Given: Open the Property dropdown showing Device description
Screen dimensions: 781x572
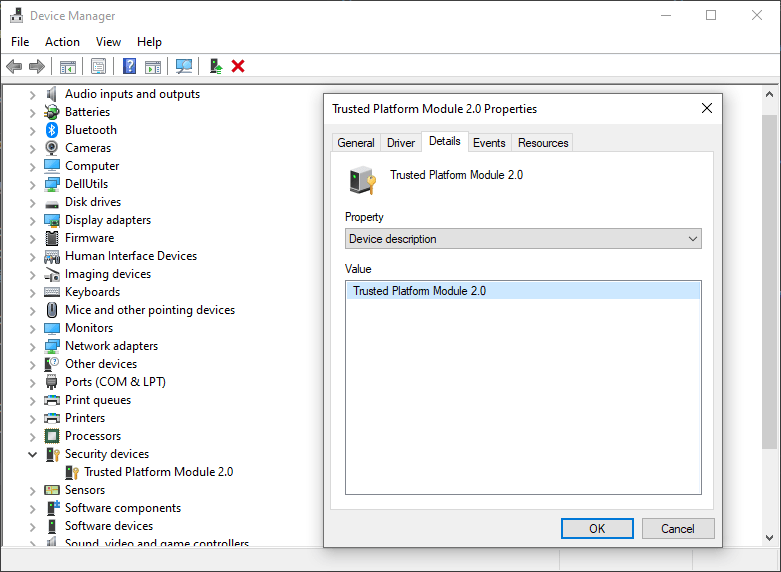Looking at the screenshot, I should point(523,239).
